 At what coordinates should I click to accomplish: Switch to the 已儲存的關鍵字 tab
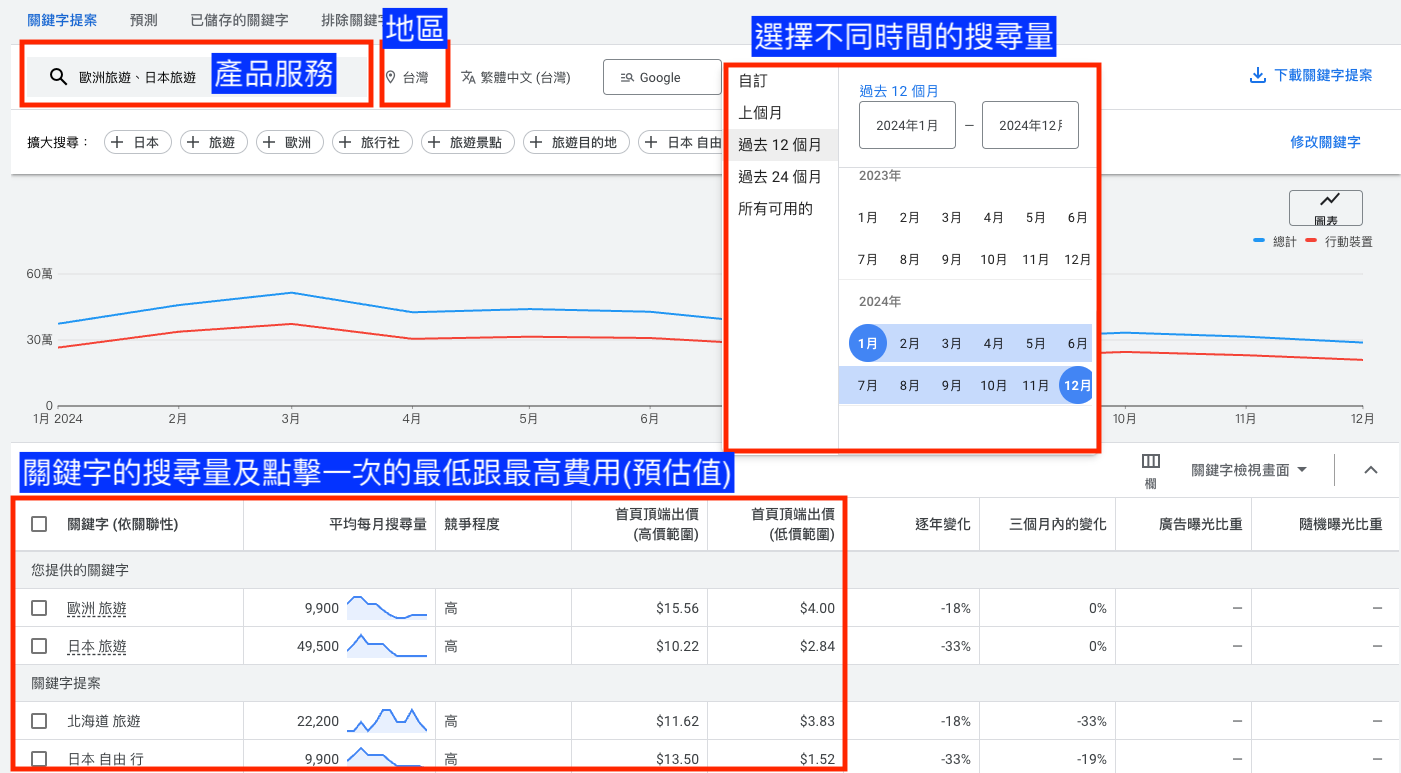[x=239, y=19]
